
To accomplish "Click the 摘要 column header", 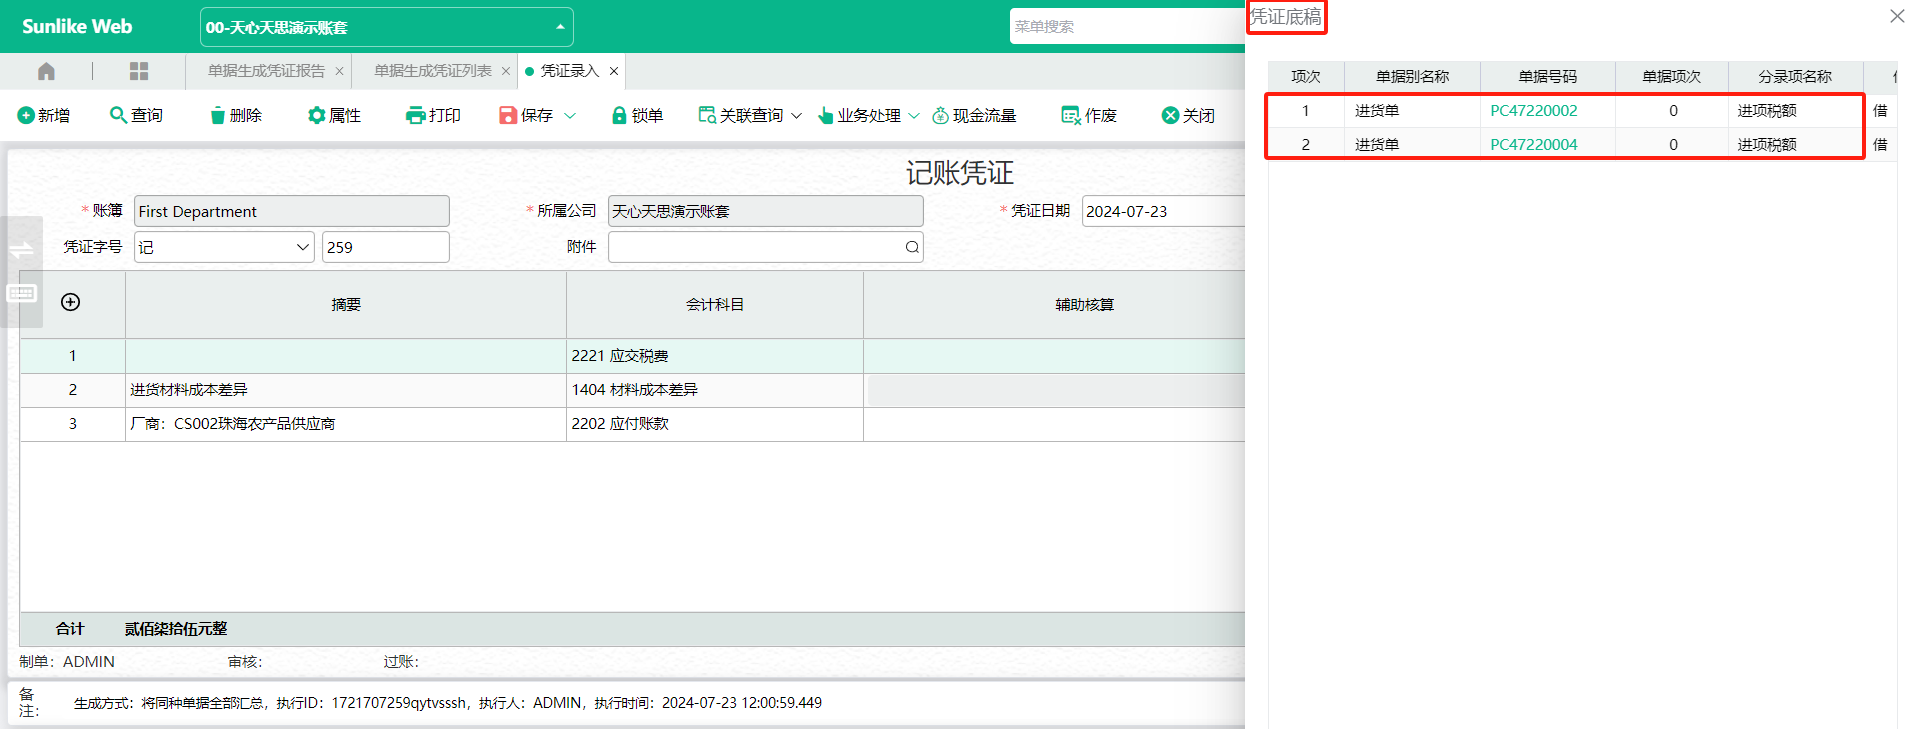I will coord(346,305).
